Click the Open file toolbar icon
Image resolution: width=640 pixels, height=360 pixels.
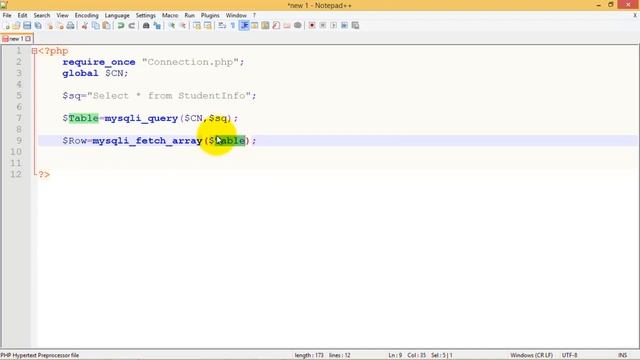16,26
